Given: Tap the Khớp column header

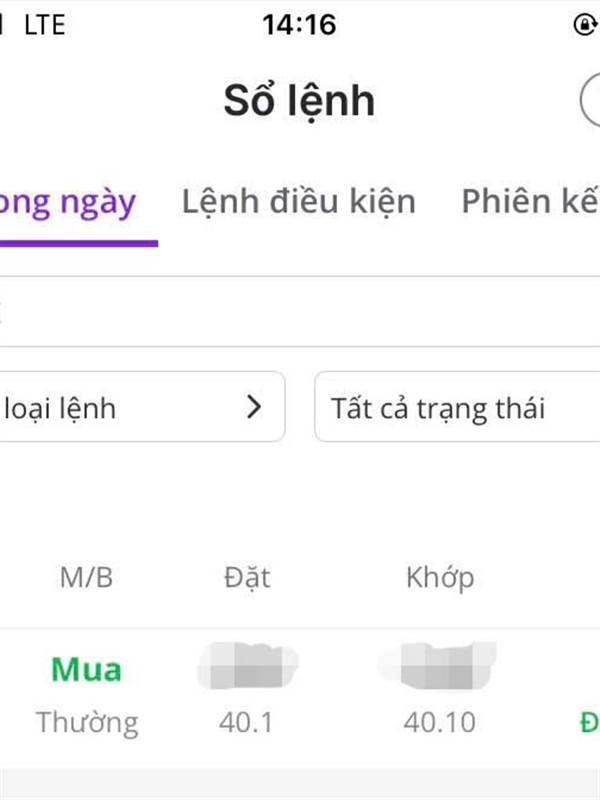Looking at the screenshot, I should [440, 577].
